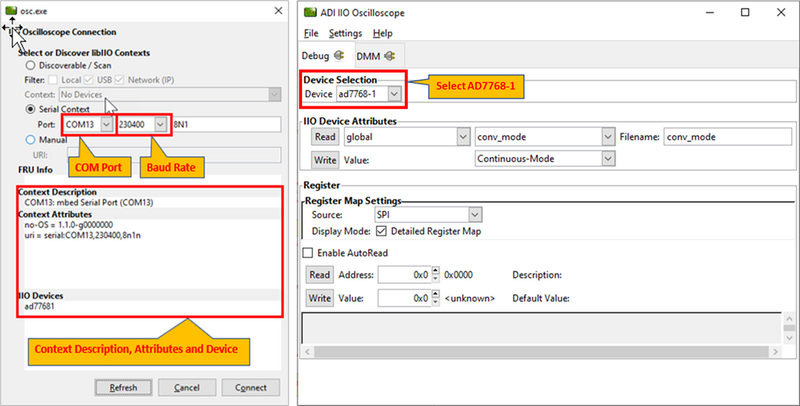800x406 pixels.
Task: Click the ADI IIO Oscilloscope window icon
Action: 310,12
